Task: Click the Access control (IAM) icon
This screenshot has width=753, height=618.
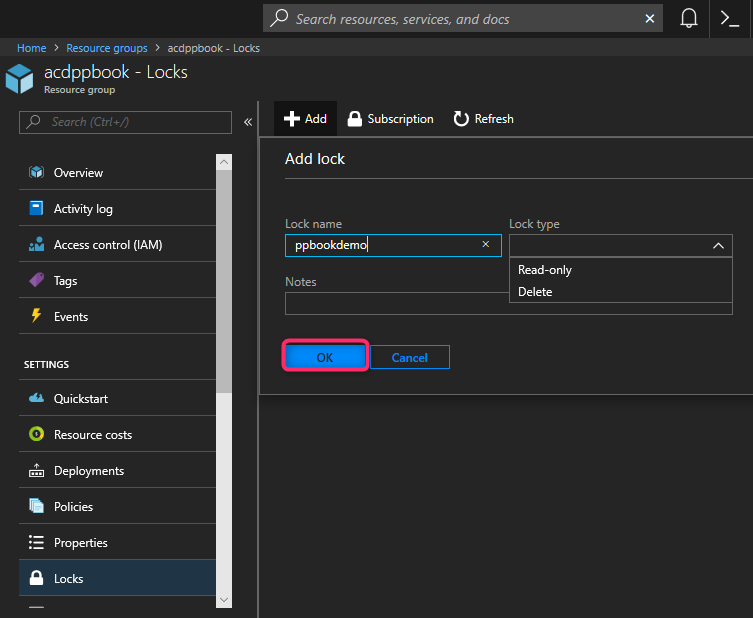Action: (37, 245)
